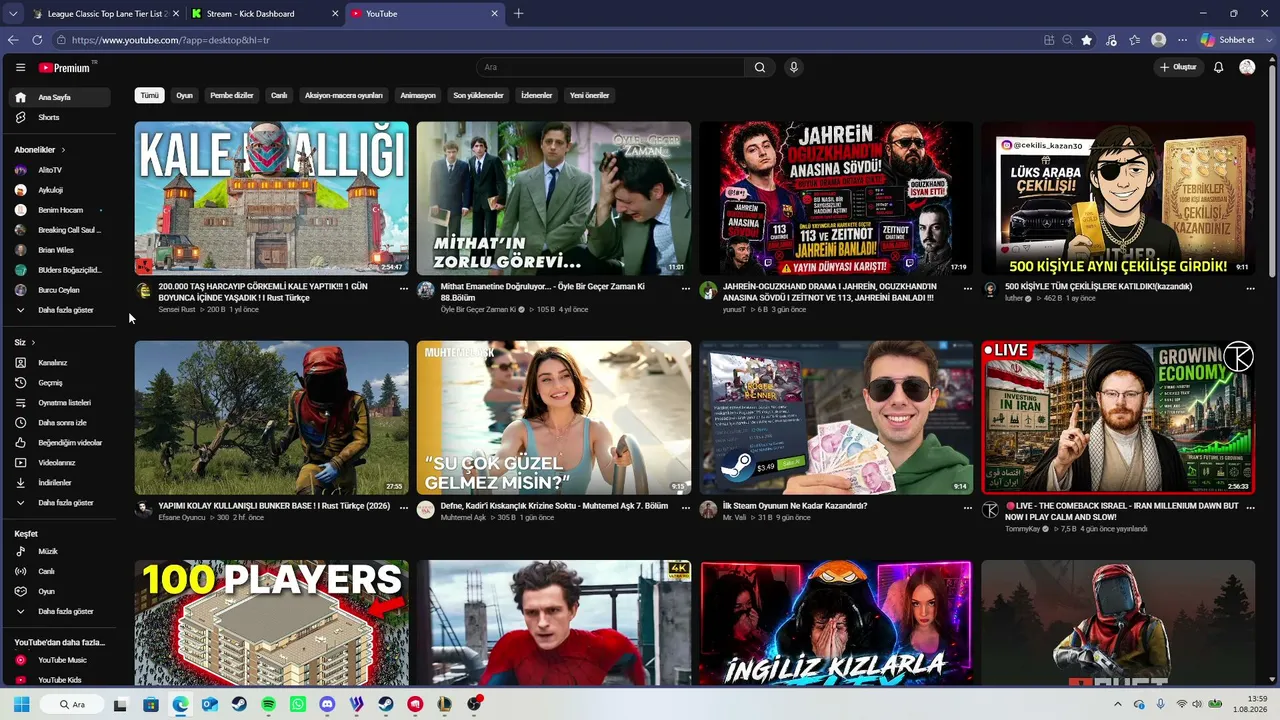Open the Edge browser profile icon
This screenshot has width=1280, height=720.
click(x=1158, y=40)
